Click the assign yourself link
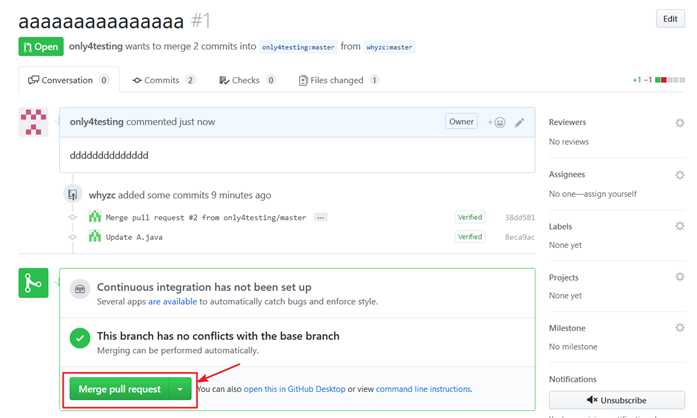This screenshot has width=697, height=418. point(610,194)
